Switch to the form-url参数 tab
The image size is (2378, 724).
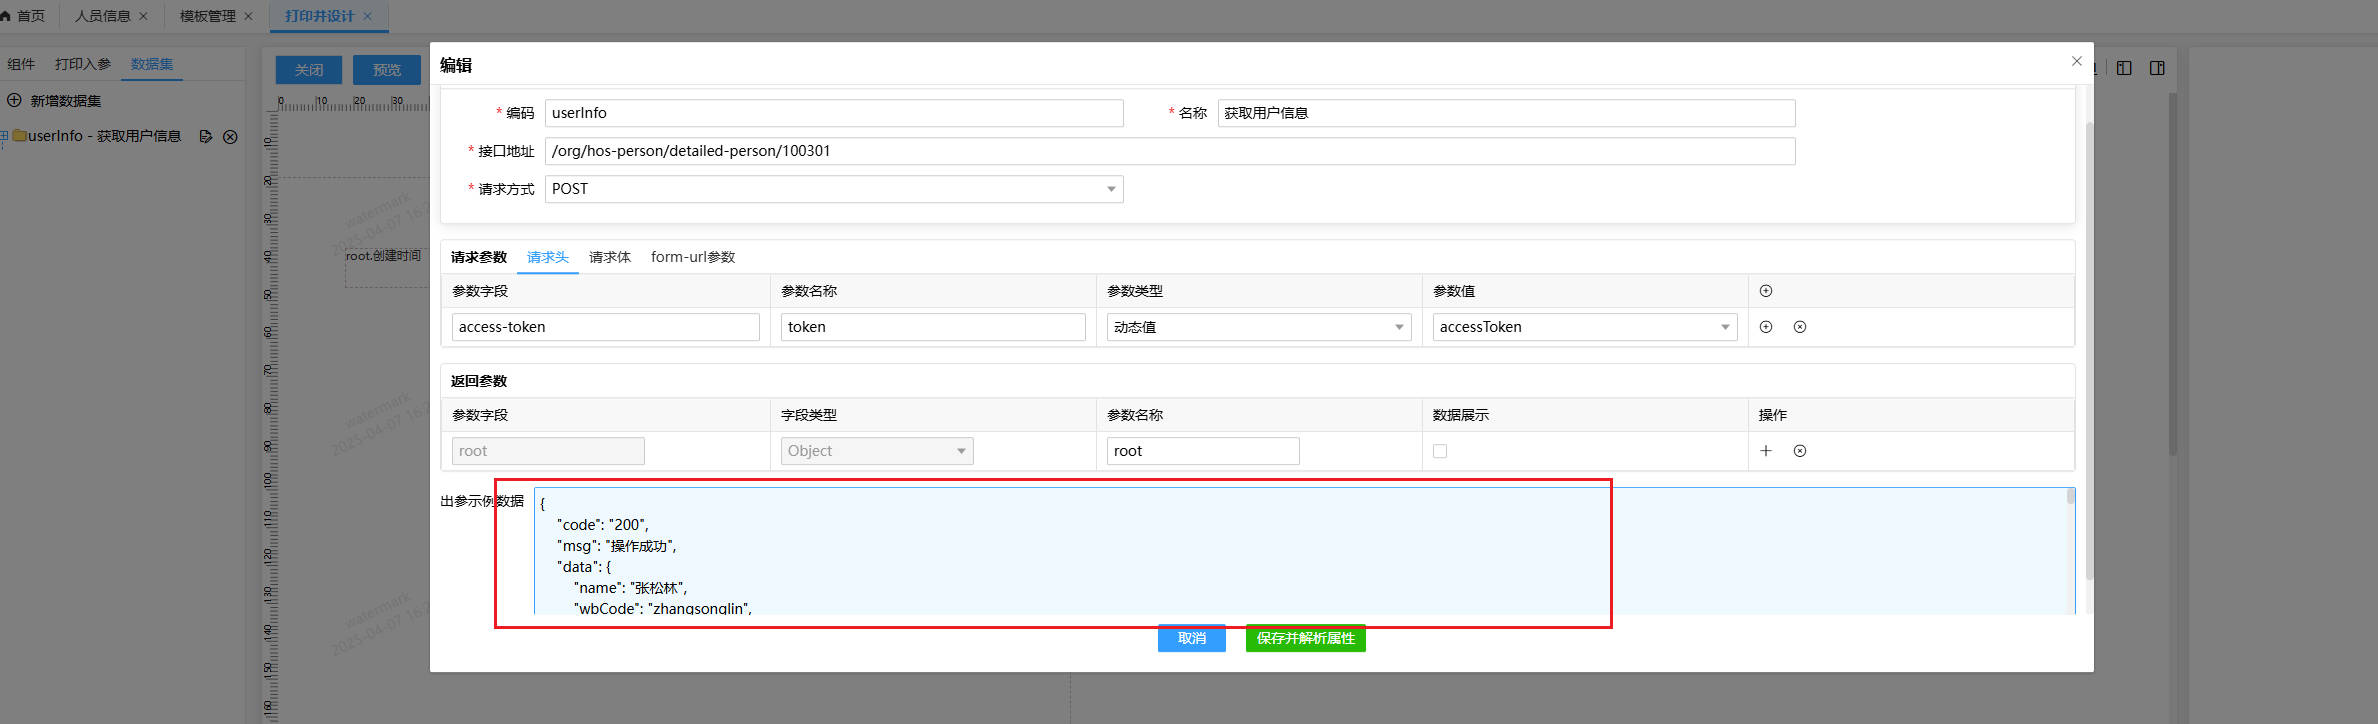[692, 257]
